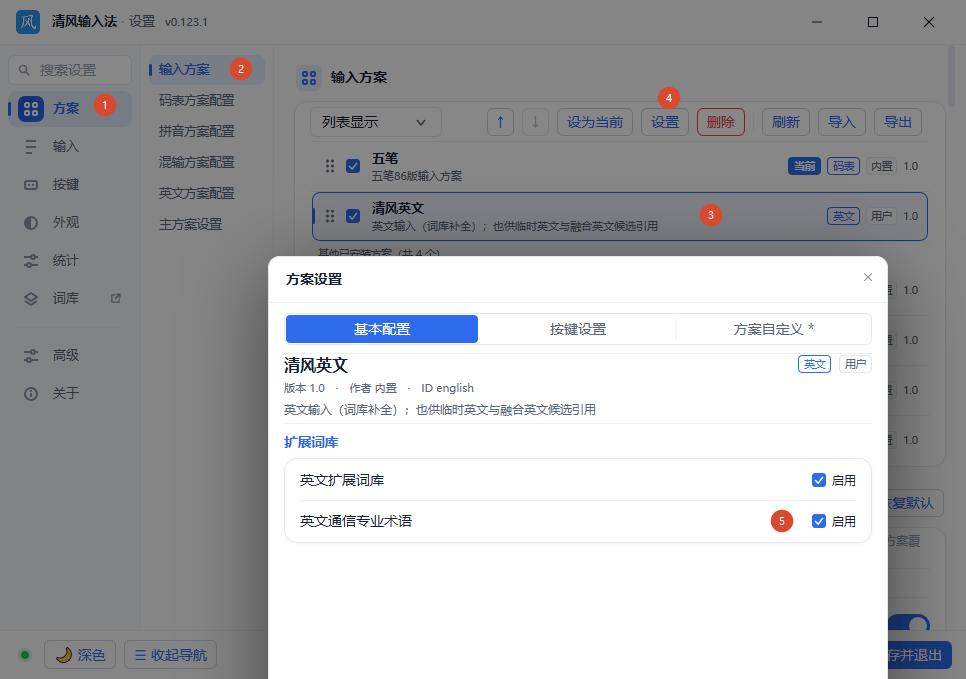Click the 刷新 button
This screenshot has width=966, height=679.
[x=785, y=122]
